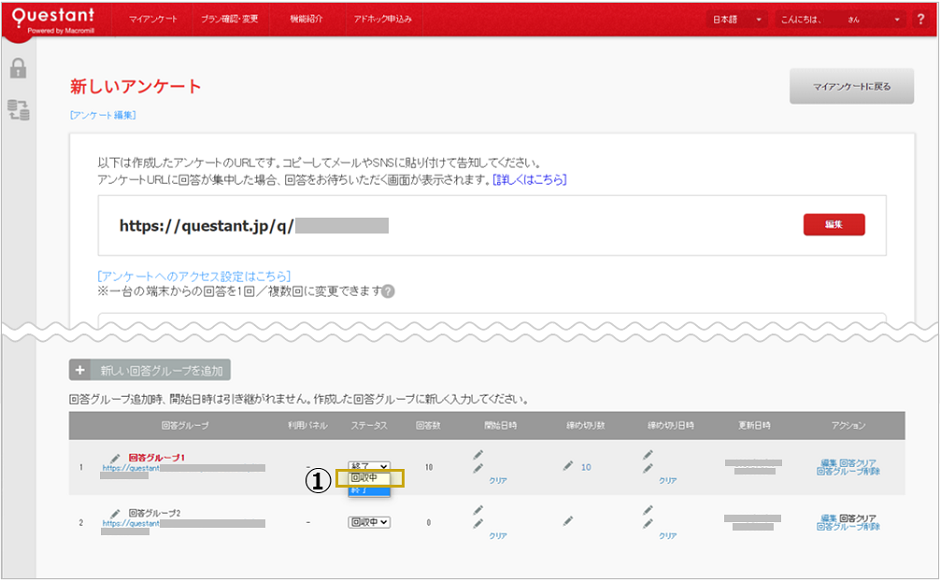This screenshot has height=581, width=940.
Task: Open the https://questant link under 回答グループ1
Action: click(x=131, y=468)
